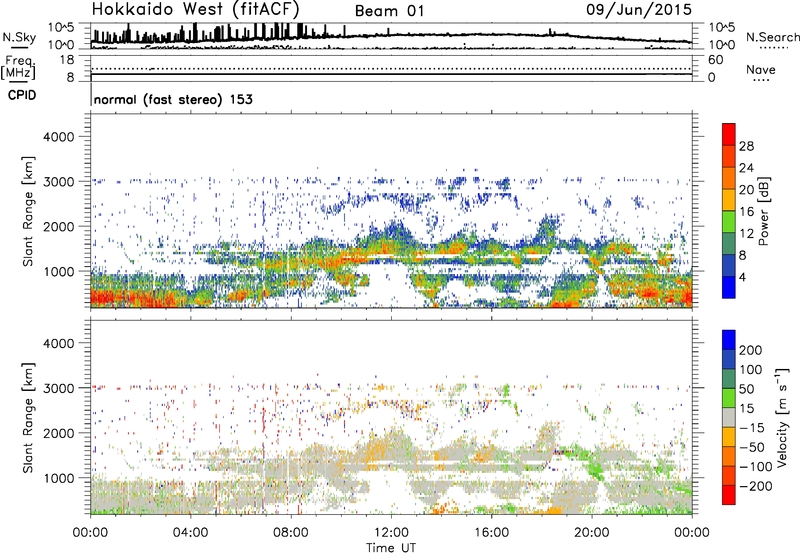The height and width of the screenshot is (554, 800).
Task: Click the "-100" Velocity colorbar label
Action: [756, 467]
